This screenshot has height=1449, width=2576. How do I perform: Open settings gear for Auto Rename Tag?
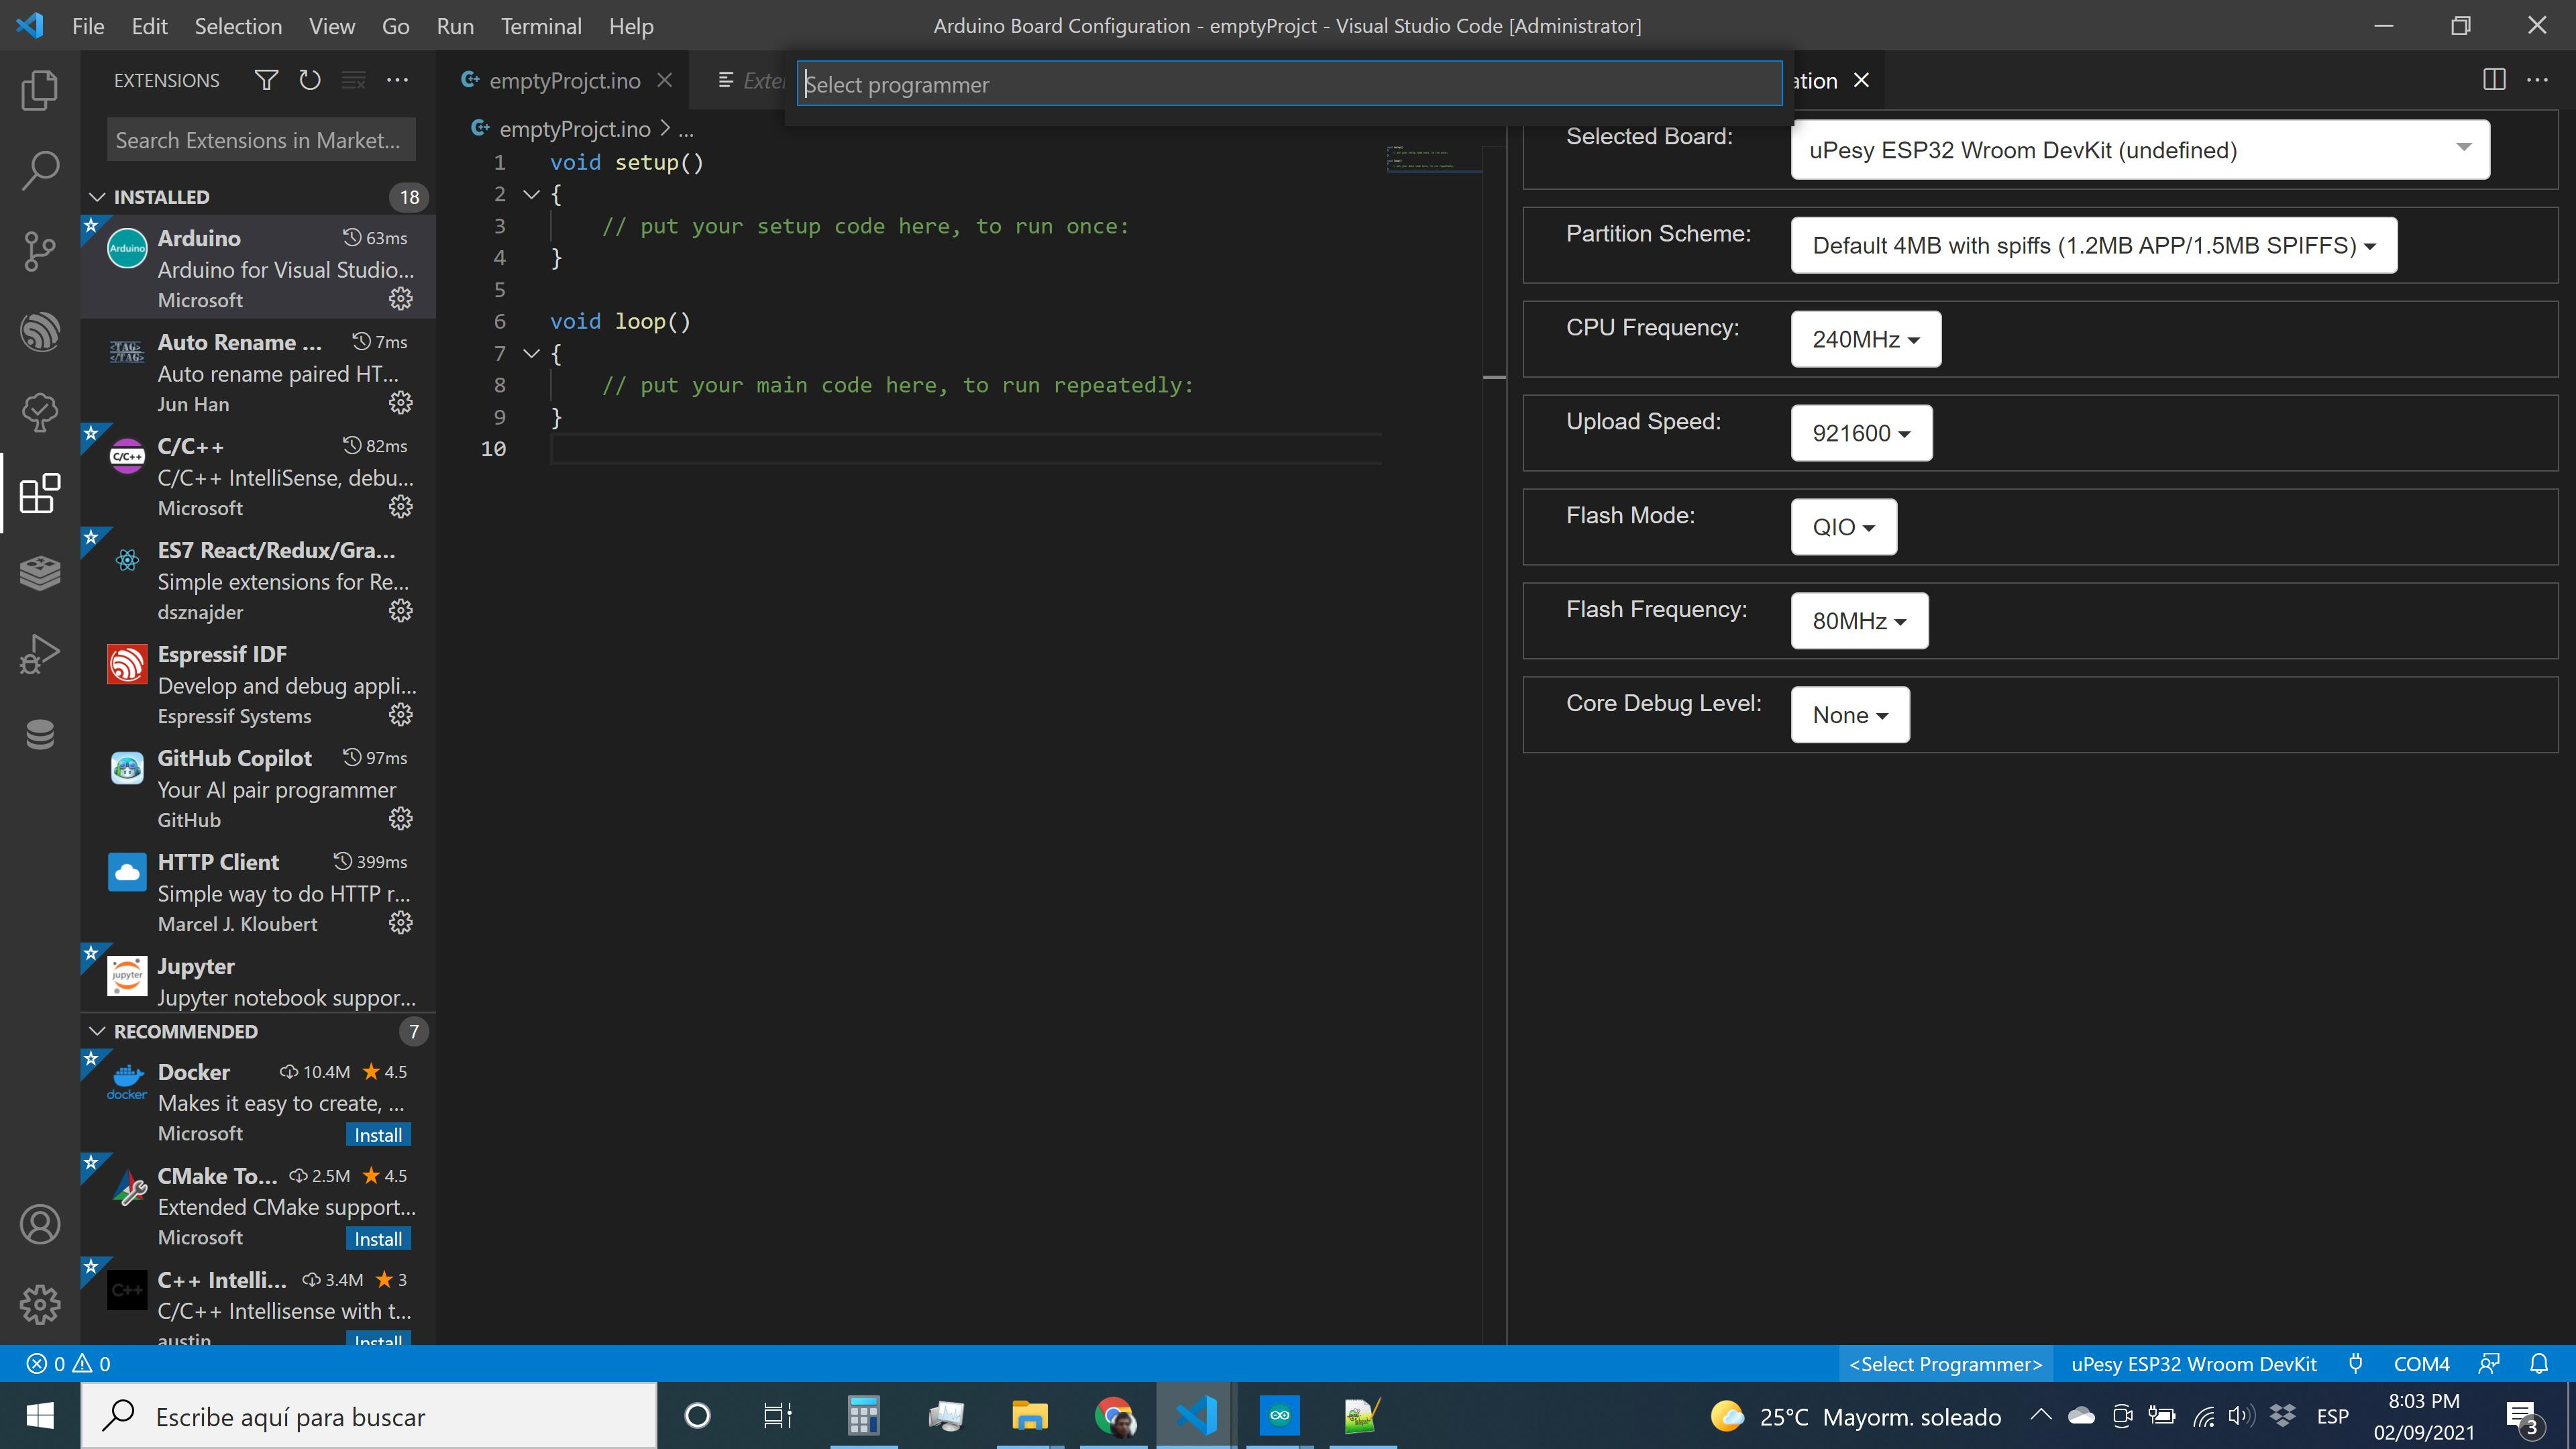pyautogui.click(x=400, y=403)
